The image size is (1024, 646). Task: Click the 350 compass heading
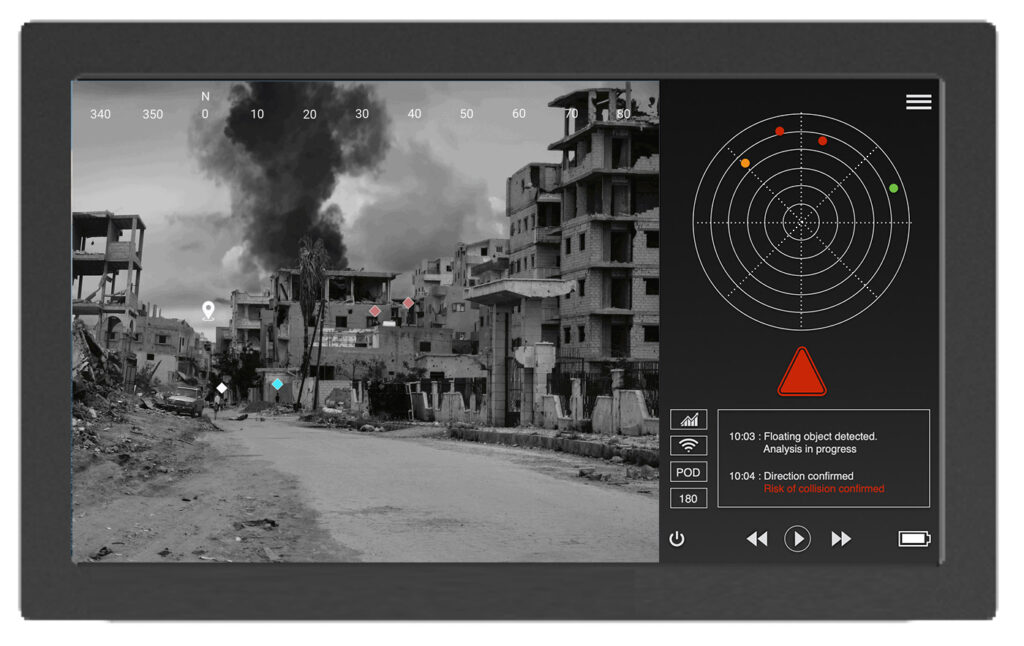153,114
